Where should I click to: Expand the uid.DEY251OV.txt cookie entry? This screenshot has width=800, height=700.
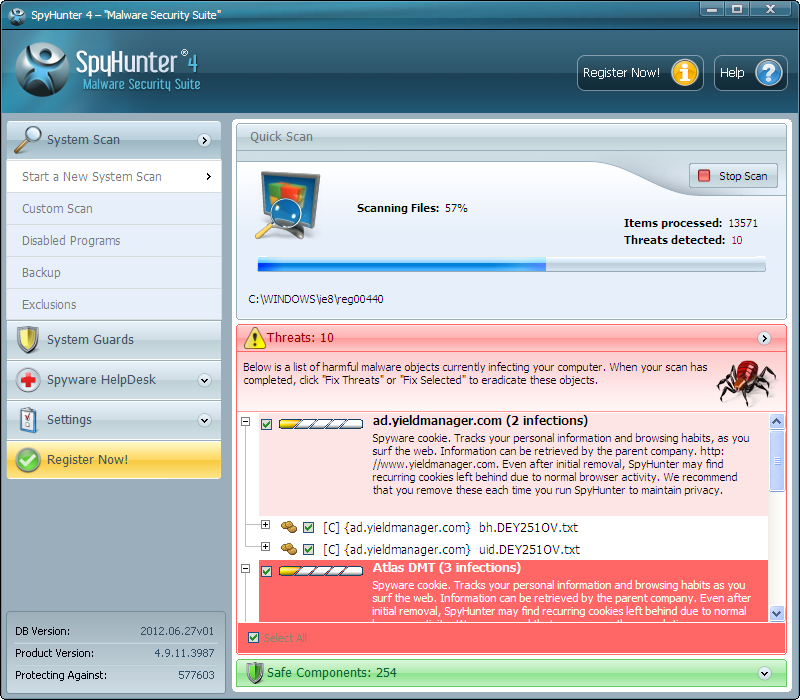point(265,547)
